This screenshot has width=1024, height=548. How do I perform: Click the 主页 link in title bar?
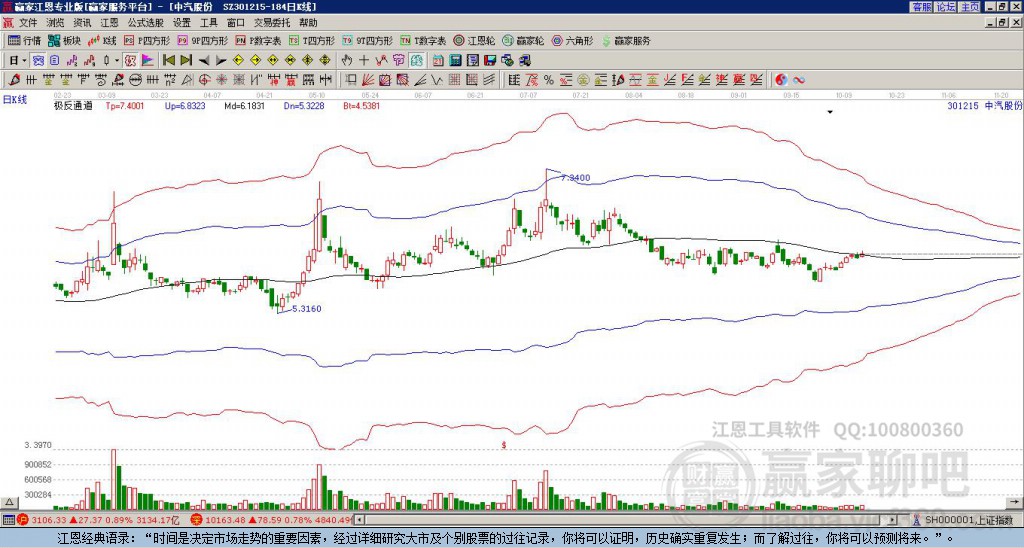[970, 7]
